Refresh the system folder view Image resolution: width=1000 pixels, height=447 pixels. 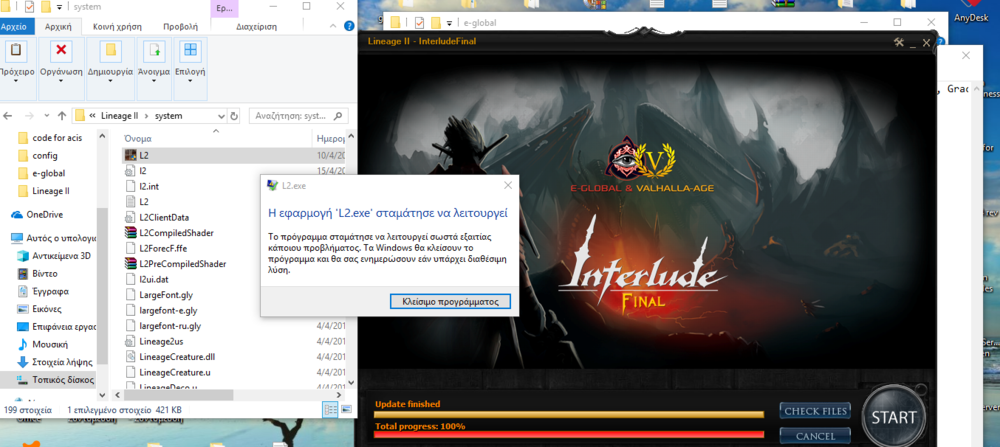click(x=233, y=116)
